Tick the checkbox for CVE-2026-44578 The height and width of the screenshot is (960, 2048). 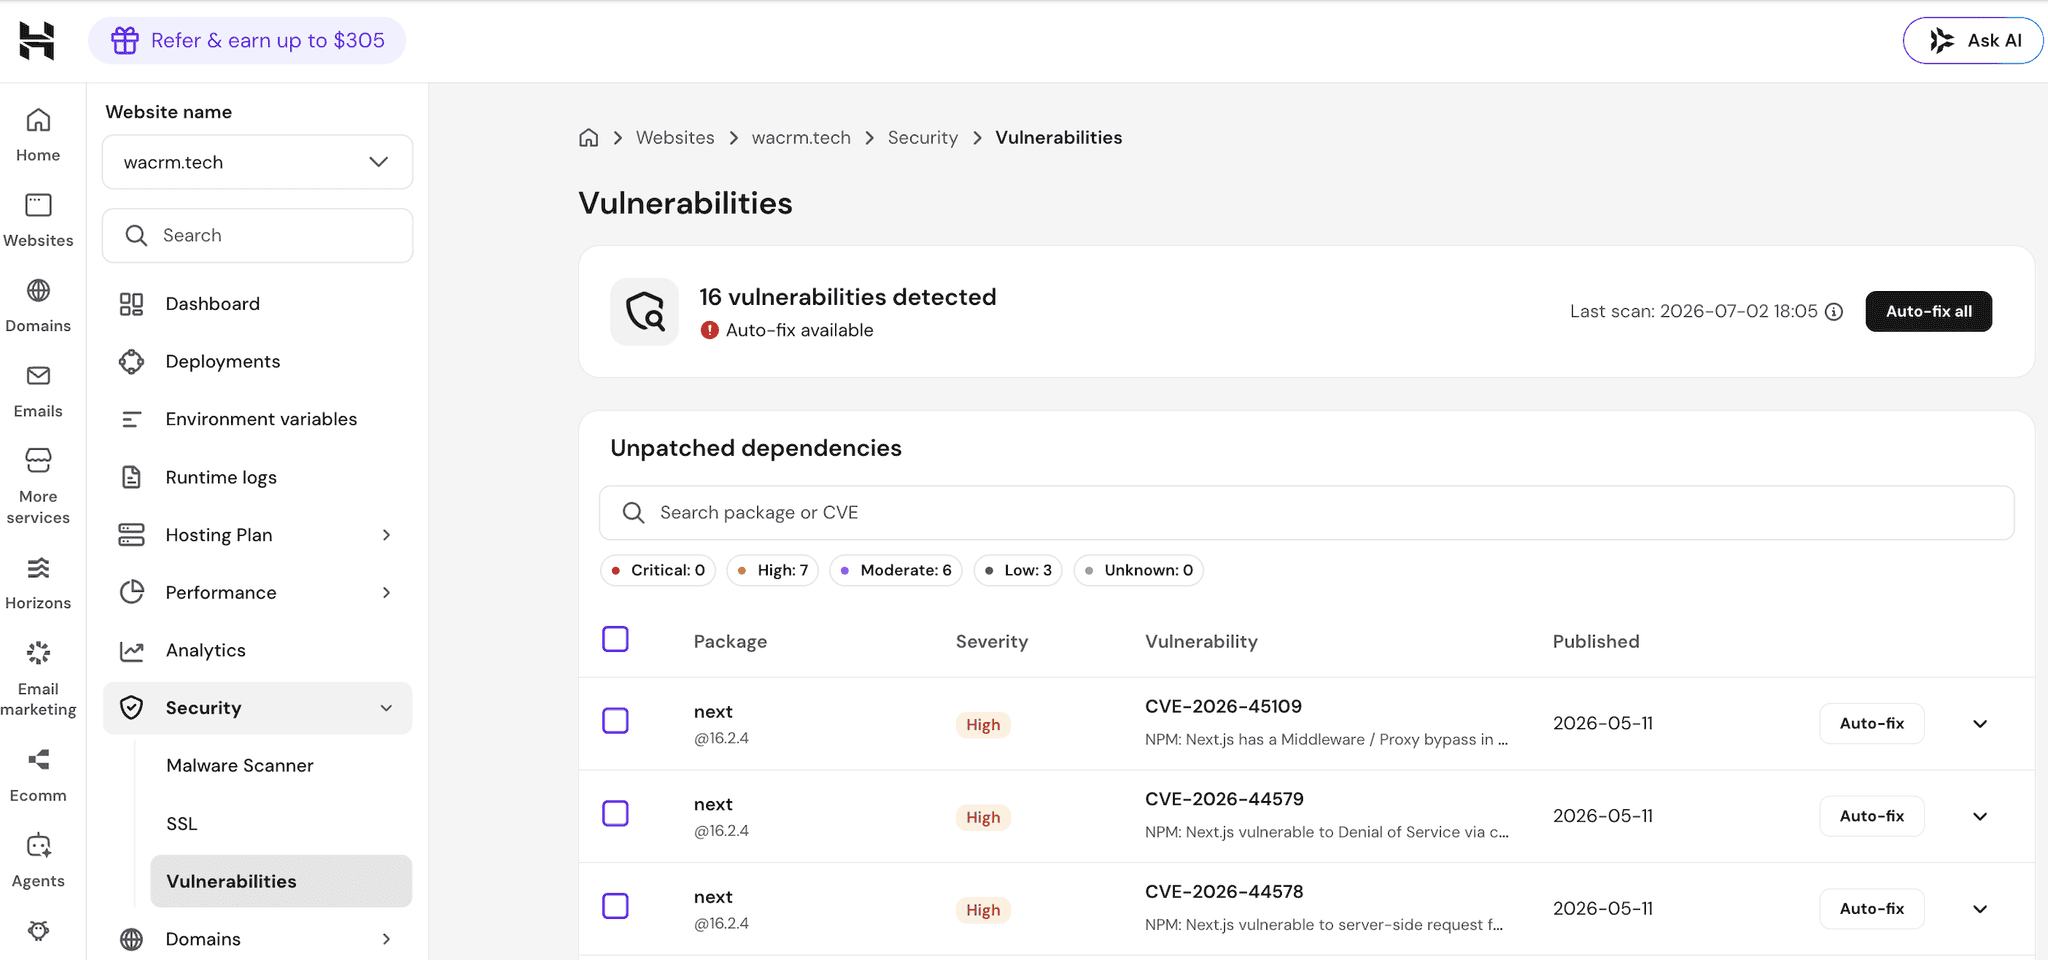click(x=615, y=906)
